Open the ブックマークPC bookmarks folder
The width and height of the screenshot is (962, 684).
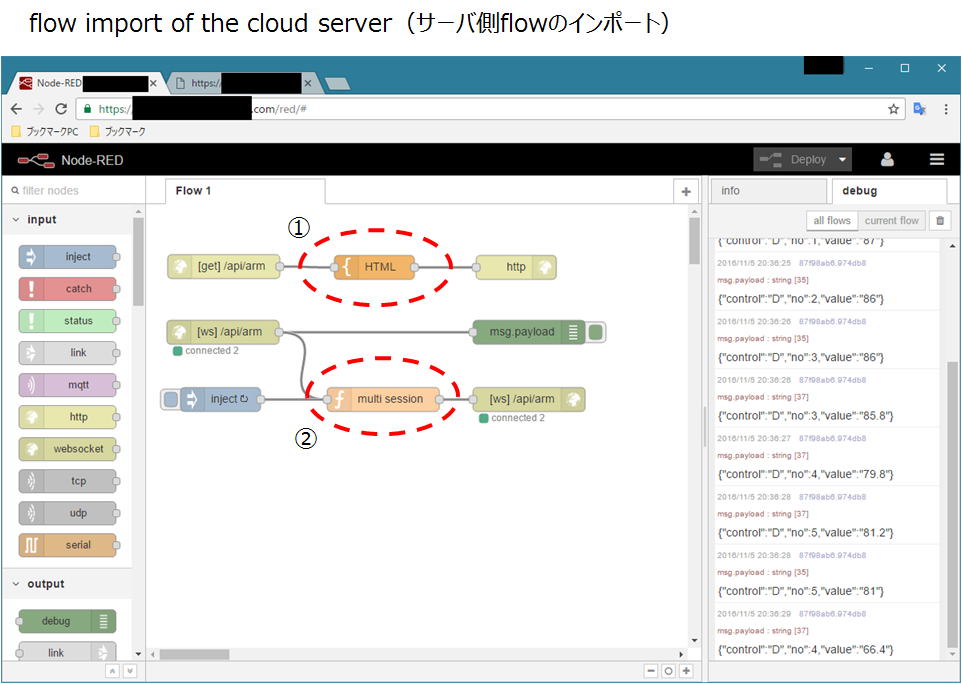45,131
